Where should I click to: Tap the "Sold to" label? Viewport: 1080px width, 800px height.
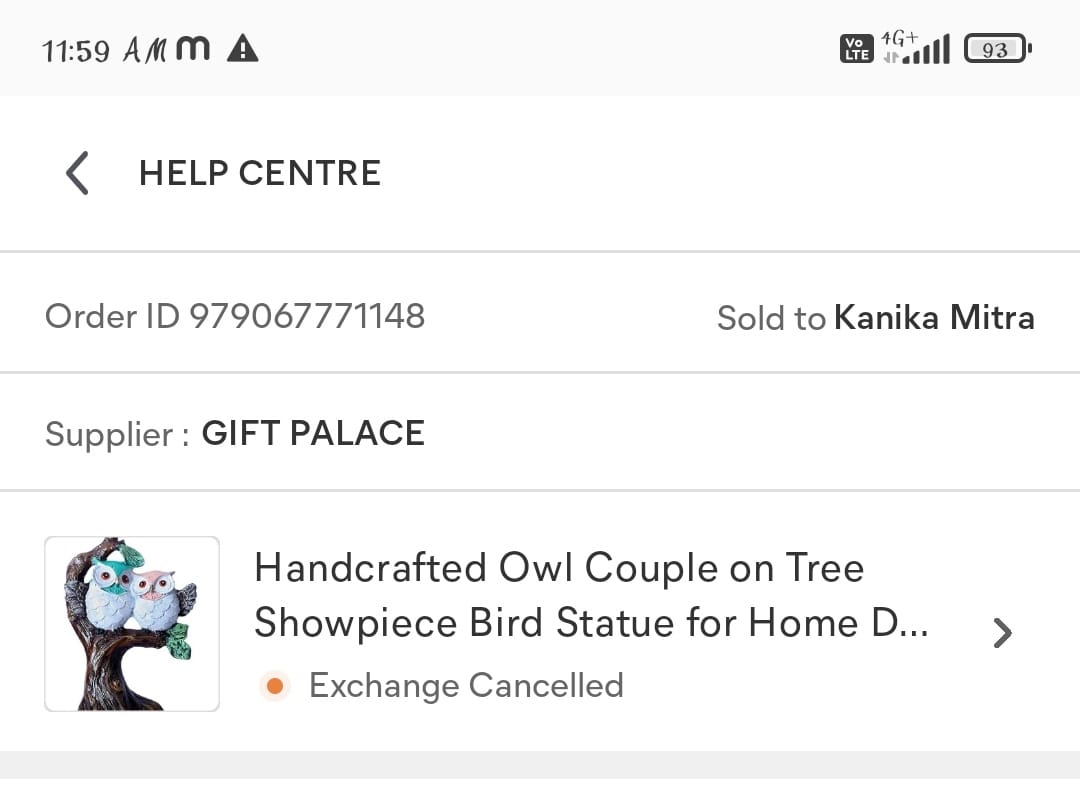771,319
